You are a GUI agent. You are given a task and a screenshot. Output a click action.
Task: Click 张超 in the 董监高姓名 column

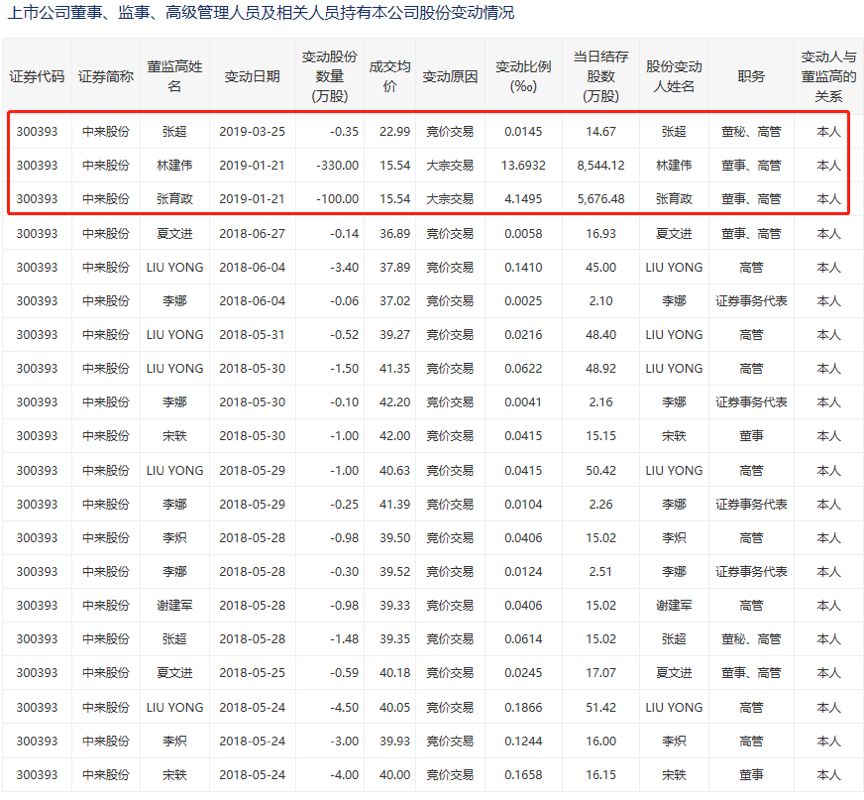point(177,131)
